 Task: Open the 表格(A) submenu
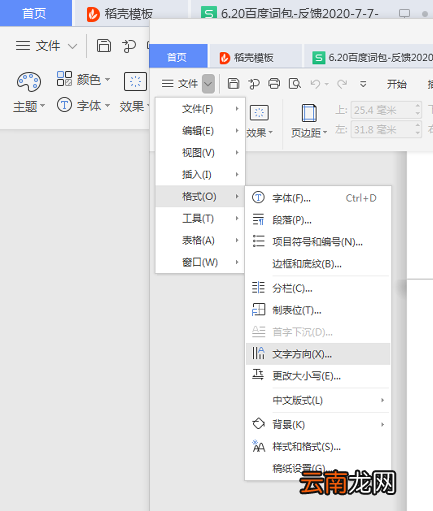pyautogui.click(x=200, y=240)
